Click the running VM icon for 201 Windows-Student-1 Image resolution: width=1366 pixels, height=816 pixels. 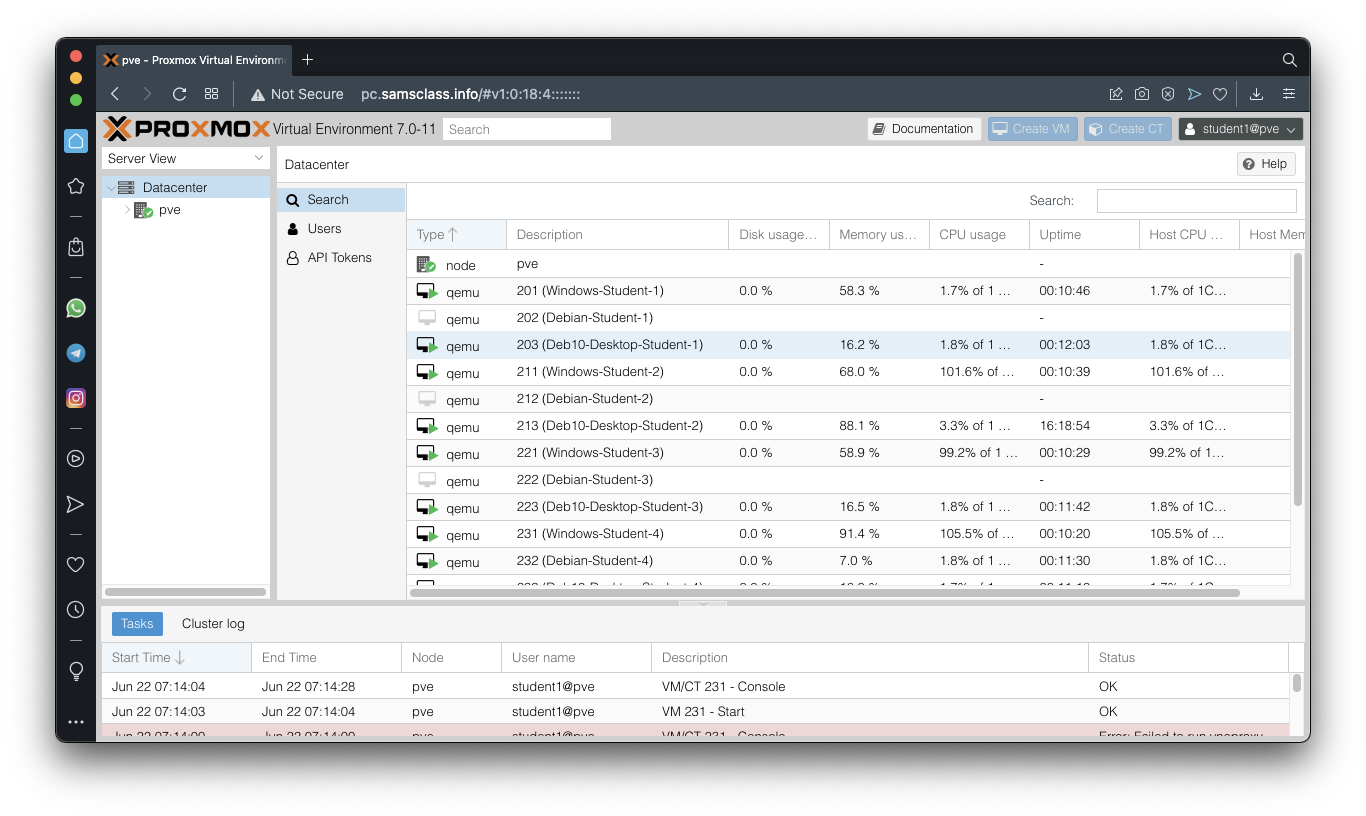pyautogui.click(x=427, y=292)
